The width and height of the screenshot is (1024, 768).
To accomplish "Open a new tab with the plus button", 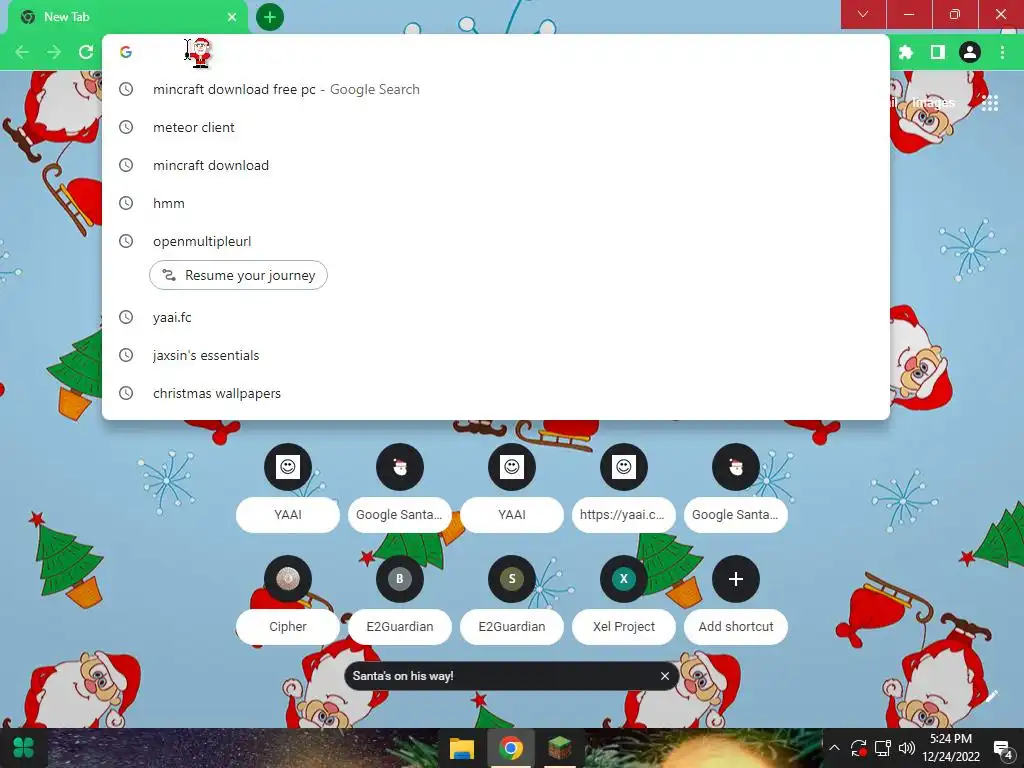I will 270,17.
